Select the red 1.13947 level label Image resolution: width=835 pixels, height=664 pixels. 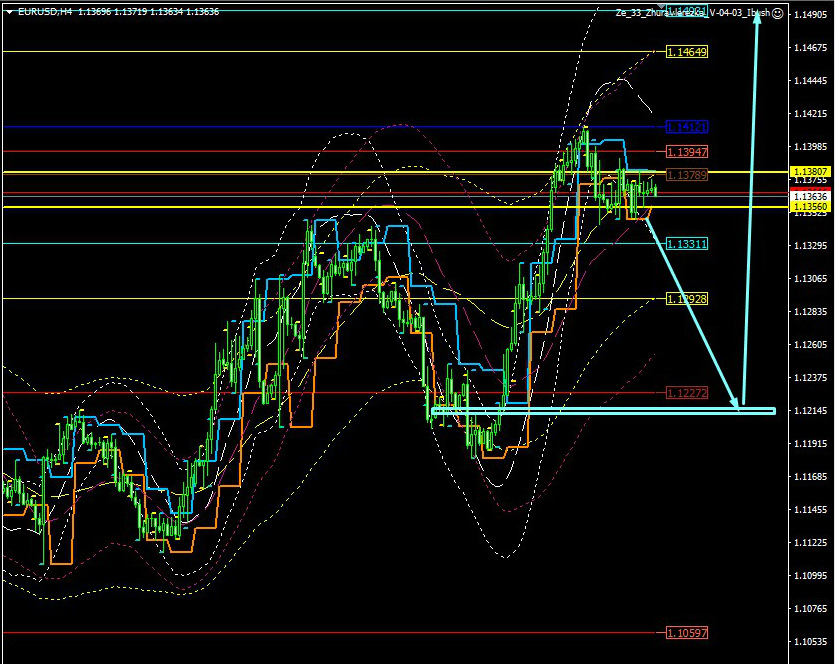point(687,152)
